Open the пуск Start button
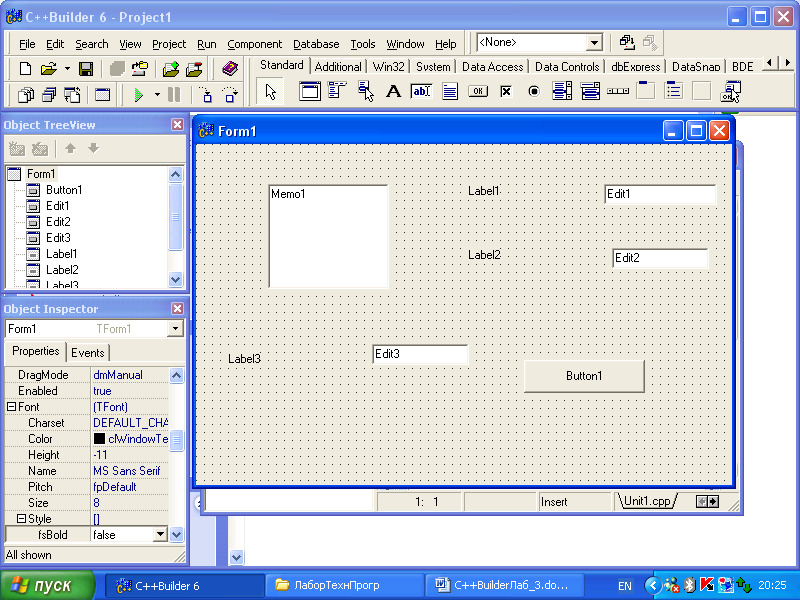This screenshot has height=600, width=800. pyautogui.click(x=47, y=585)
